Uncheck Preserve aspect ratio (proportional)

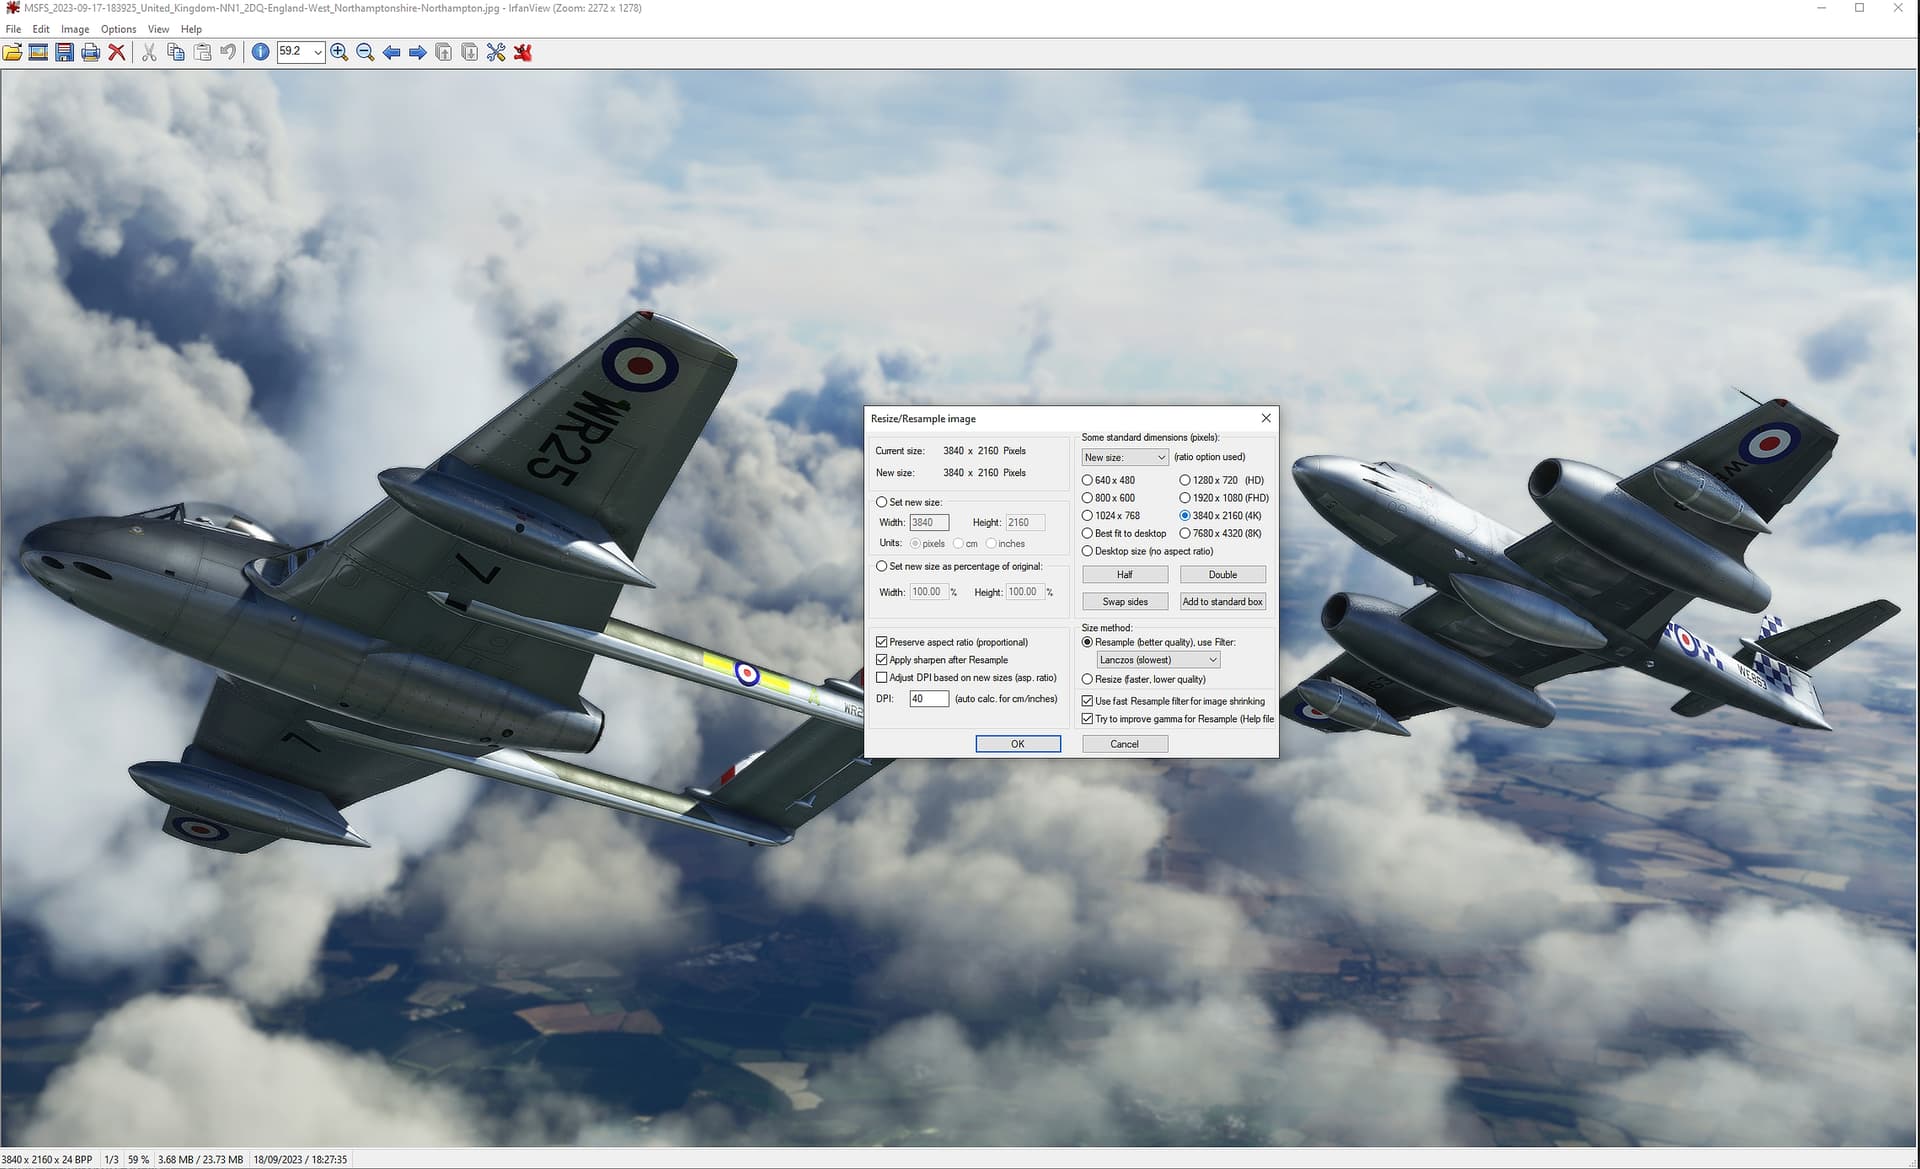click(882, 642)
